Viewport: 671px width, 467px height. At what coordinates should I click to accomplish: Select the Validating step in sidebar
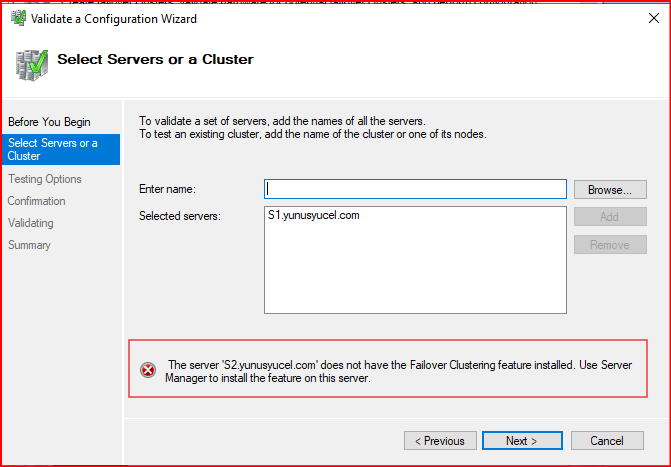point(31,223)
